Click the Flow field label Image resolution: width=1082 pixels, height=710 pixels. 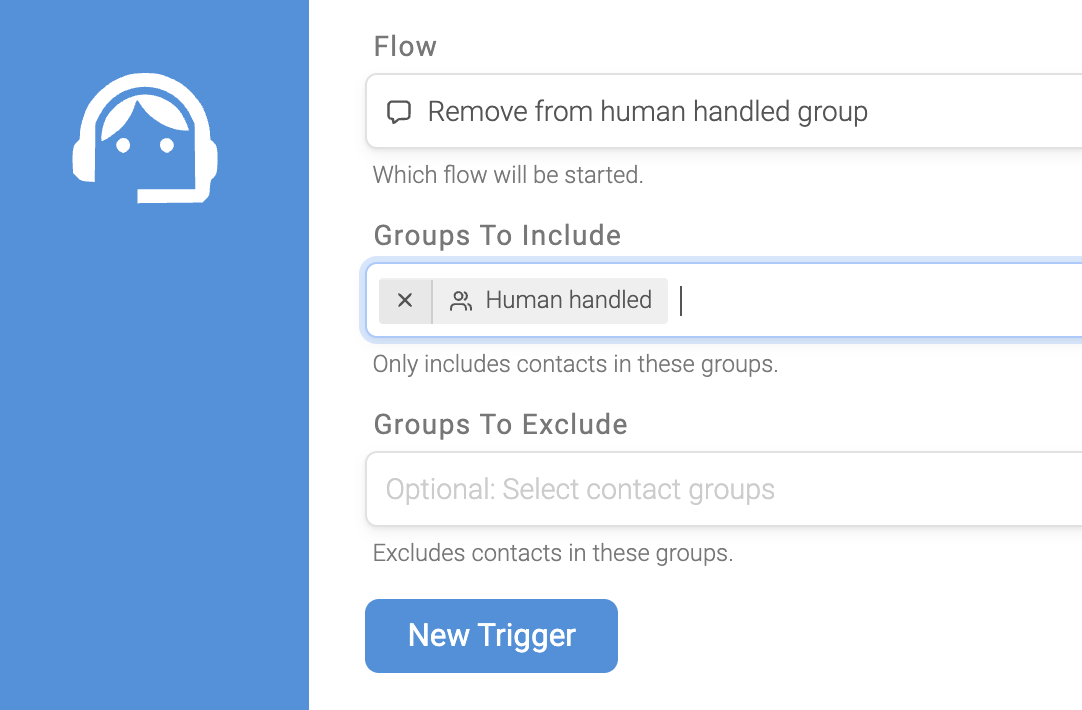coord(405,47)
